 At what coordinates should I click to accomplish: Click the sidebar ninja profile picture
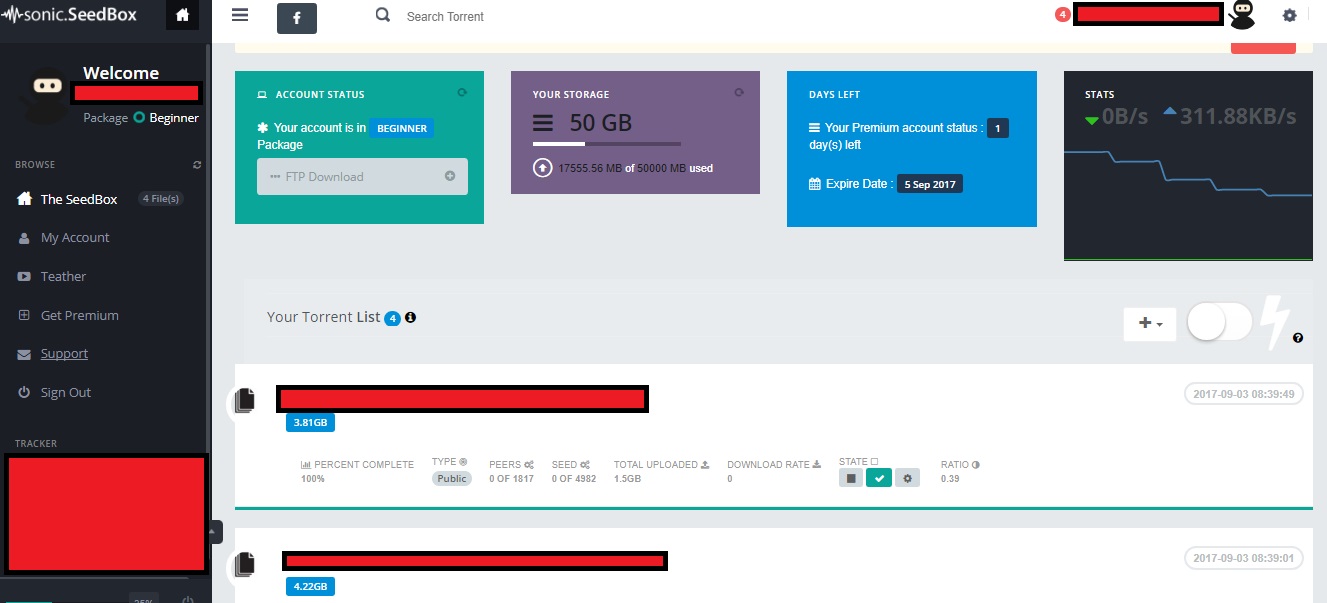click(x=44, y=94)
